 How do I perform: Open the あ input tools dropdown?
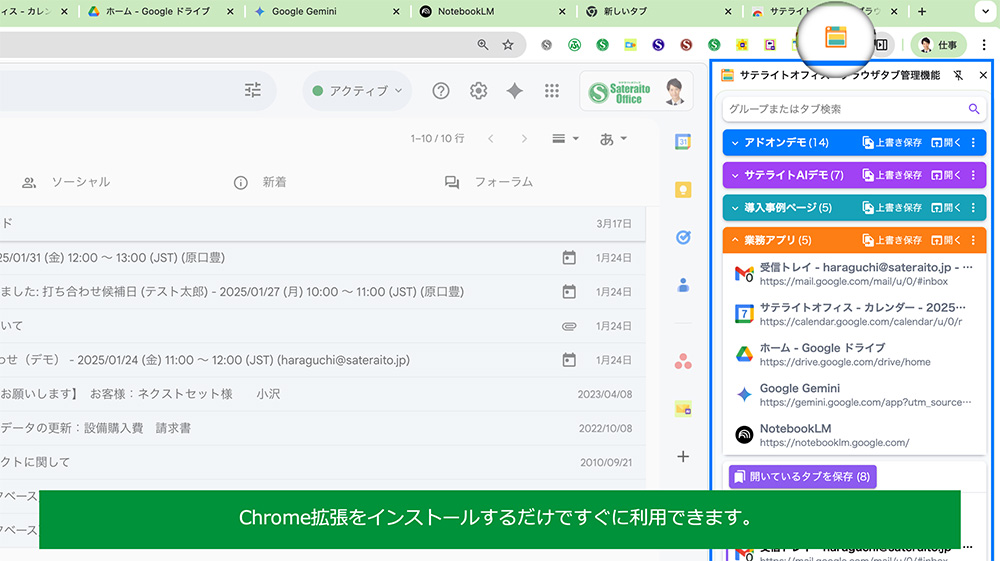613,139
